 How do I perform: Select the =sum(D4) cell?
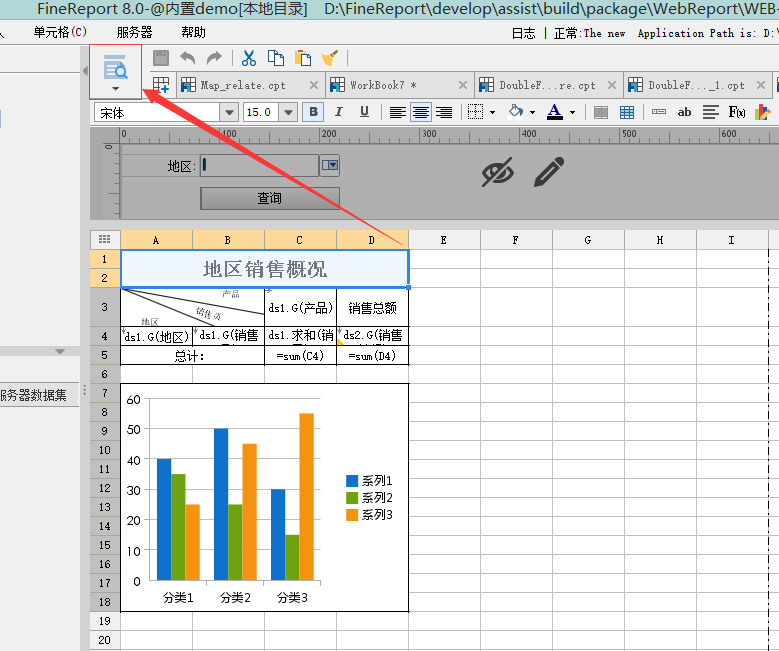(x=372, y=356)
